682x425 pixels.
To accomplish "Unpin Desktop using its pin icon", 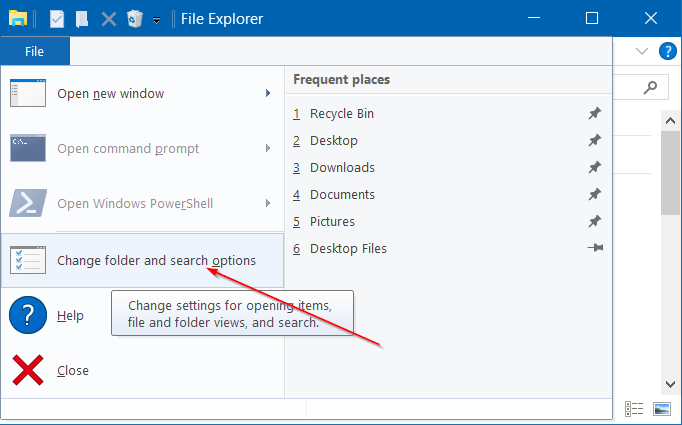I will pos(595,140).
